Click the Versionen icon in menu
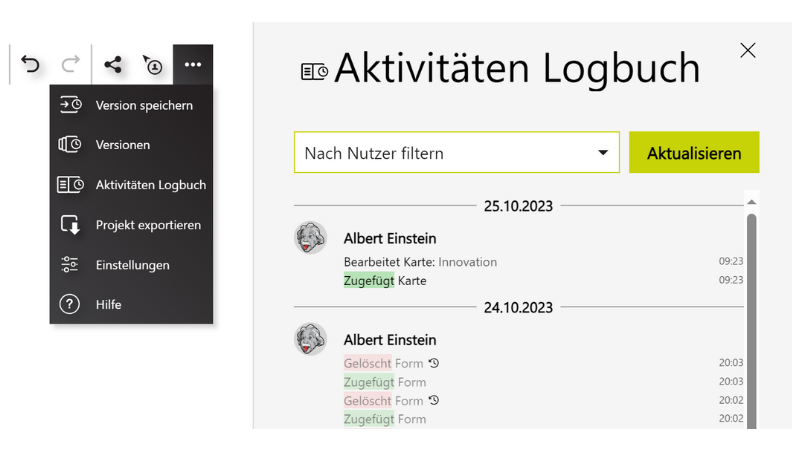The width and height of the screenshot is (800, 450). click(70, 144)
